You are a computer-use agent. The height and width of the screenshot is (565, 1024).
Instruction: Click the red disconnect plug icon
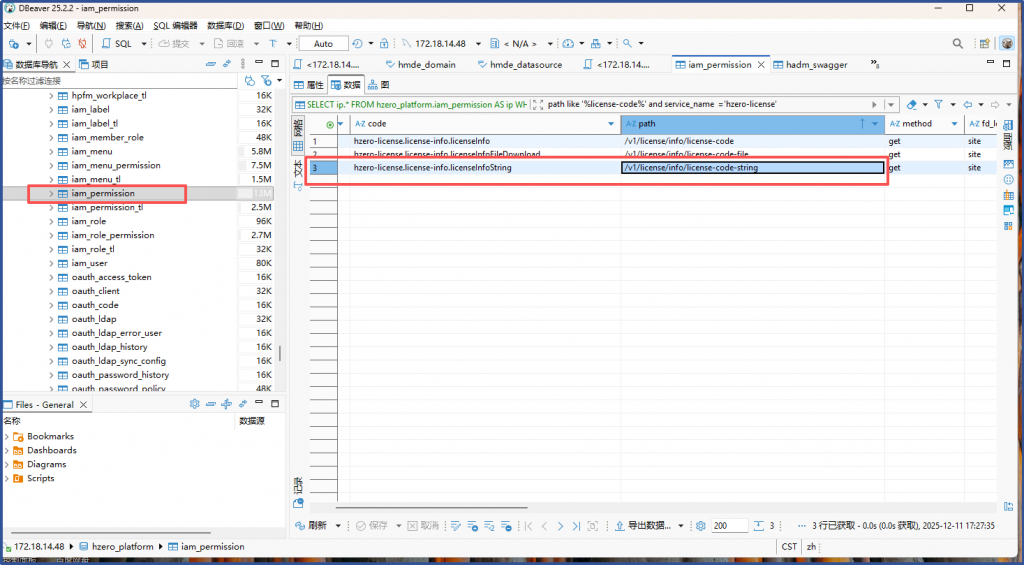tap(82, 44)
